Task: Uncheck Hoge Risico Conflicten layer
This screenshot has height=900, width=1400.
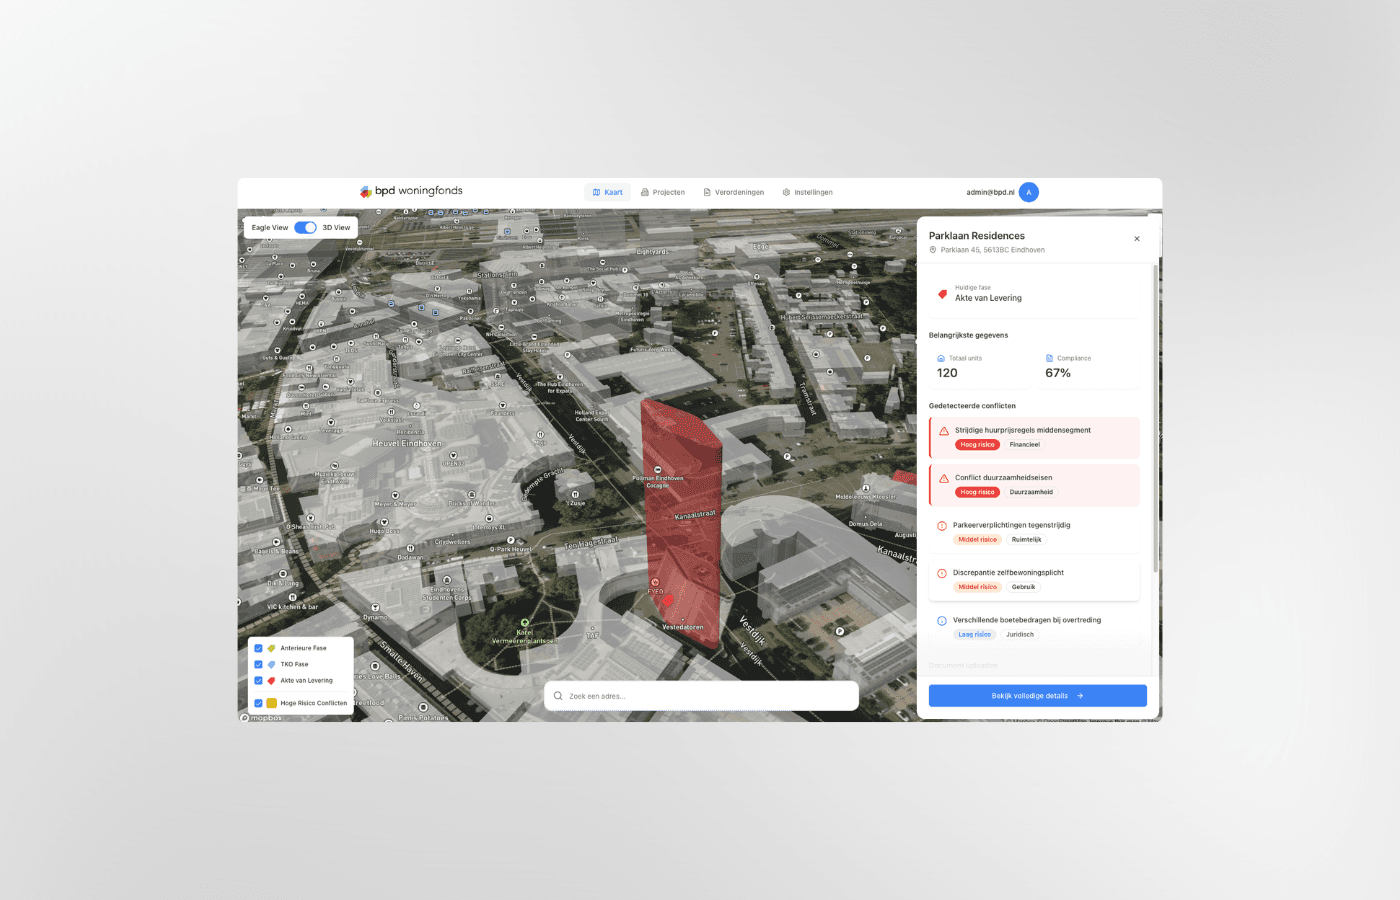Action: (258, 702)
